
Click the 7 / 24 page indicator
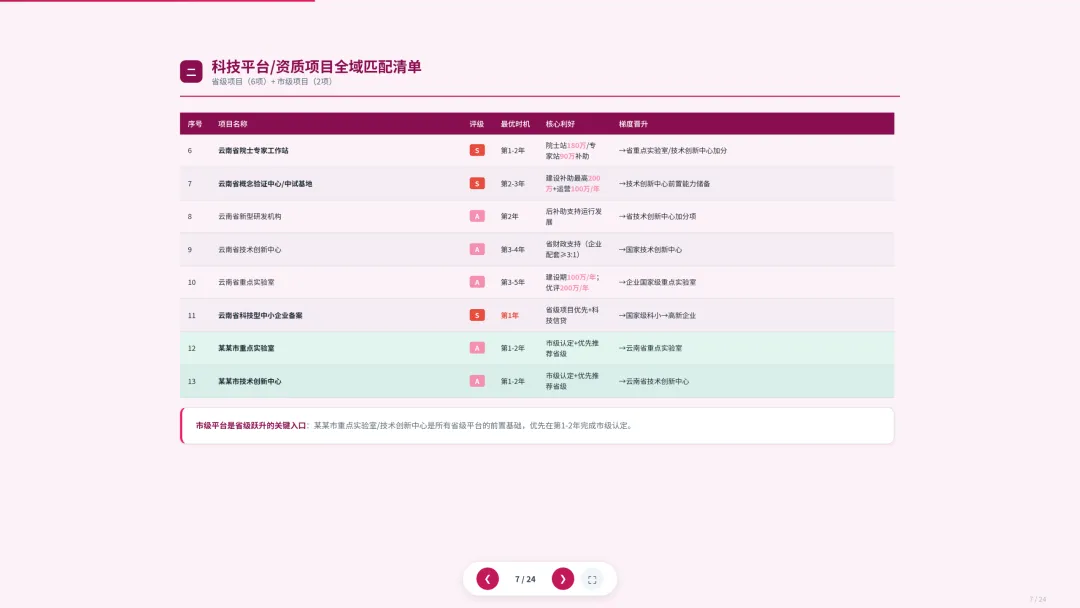(x=525, y=579)
